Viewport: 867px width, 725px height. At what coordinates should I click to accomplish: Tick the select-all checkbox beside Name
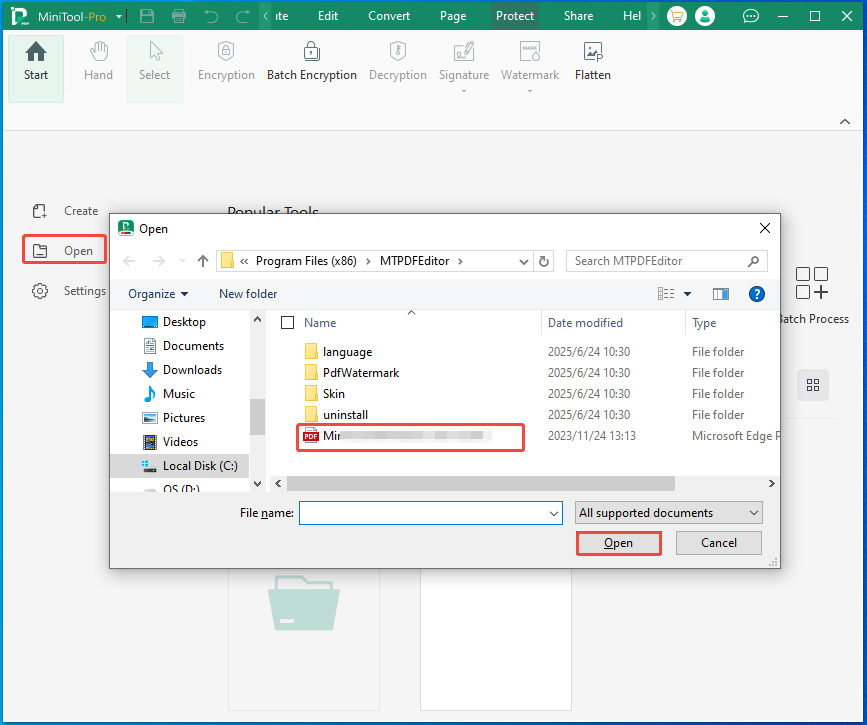(x=288, y=322)
